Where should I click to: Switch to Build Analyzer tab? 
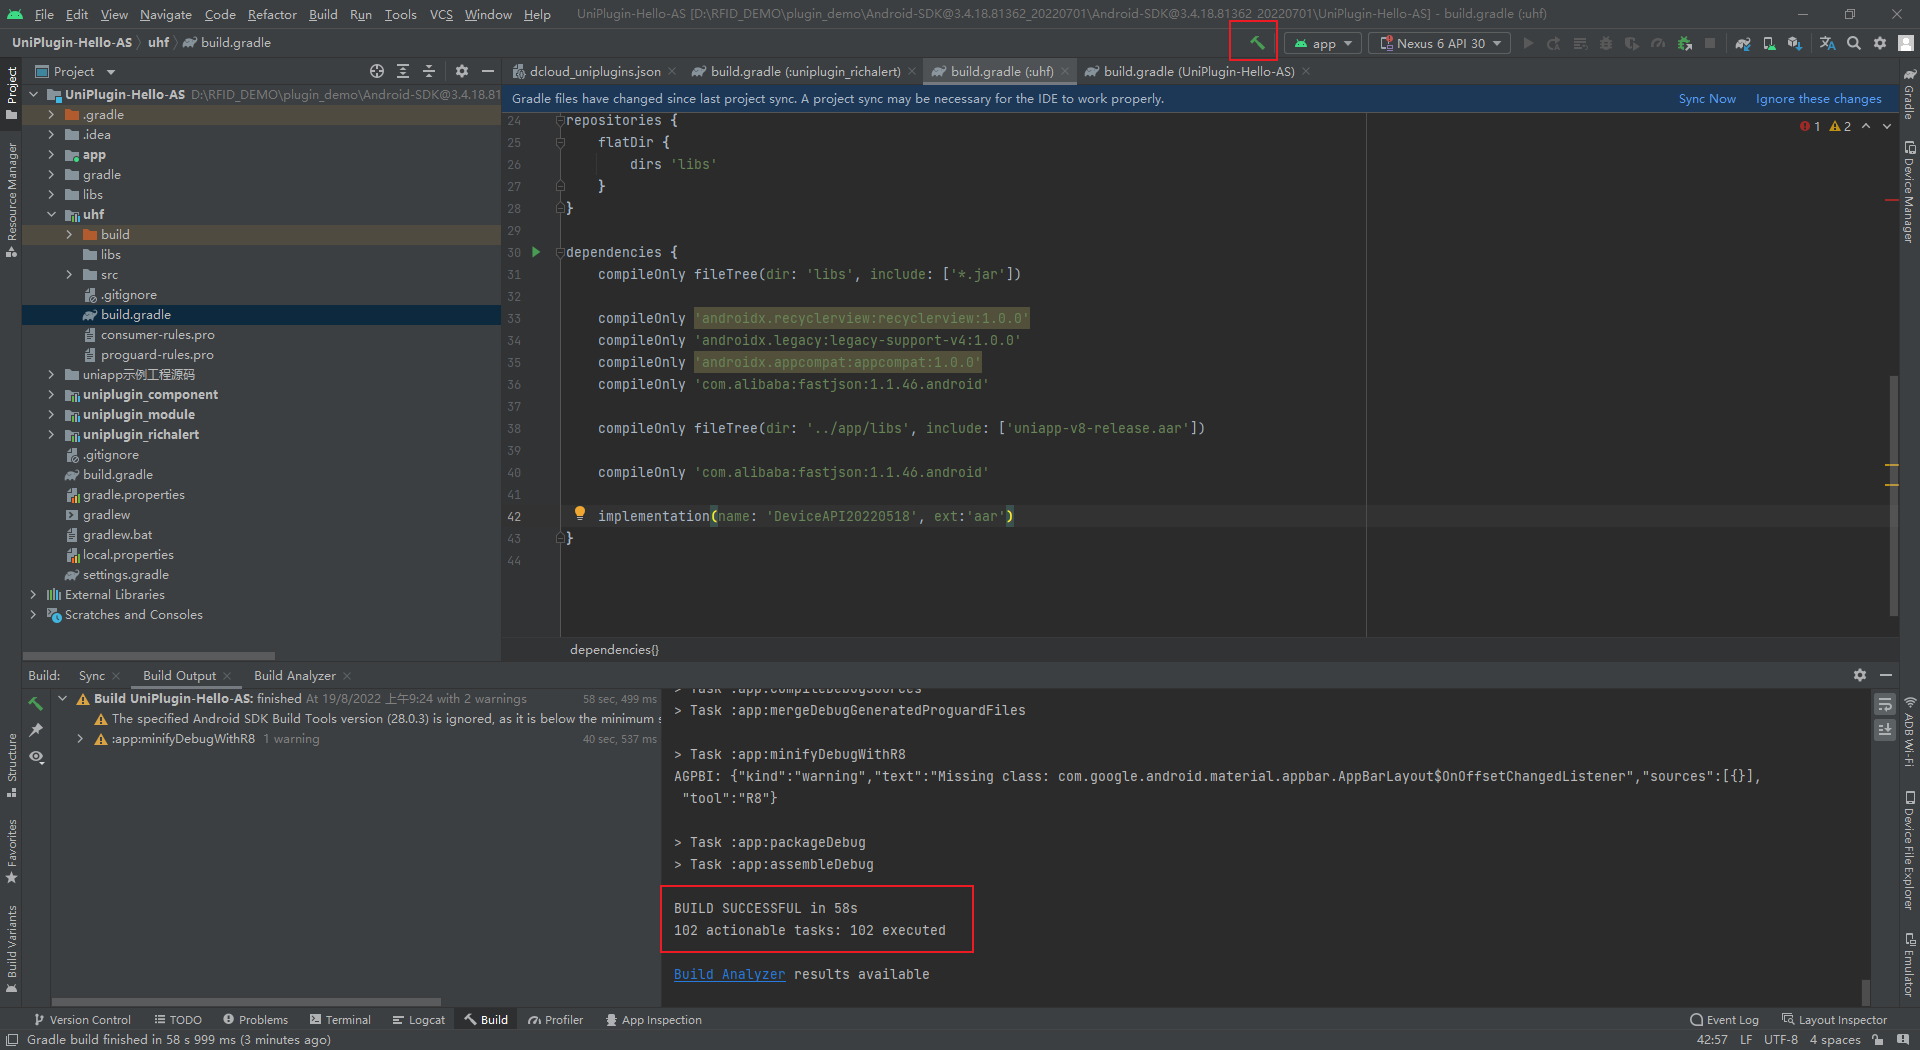click(x=294, y=675)
